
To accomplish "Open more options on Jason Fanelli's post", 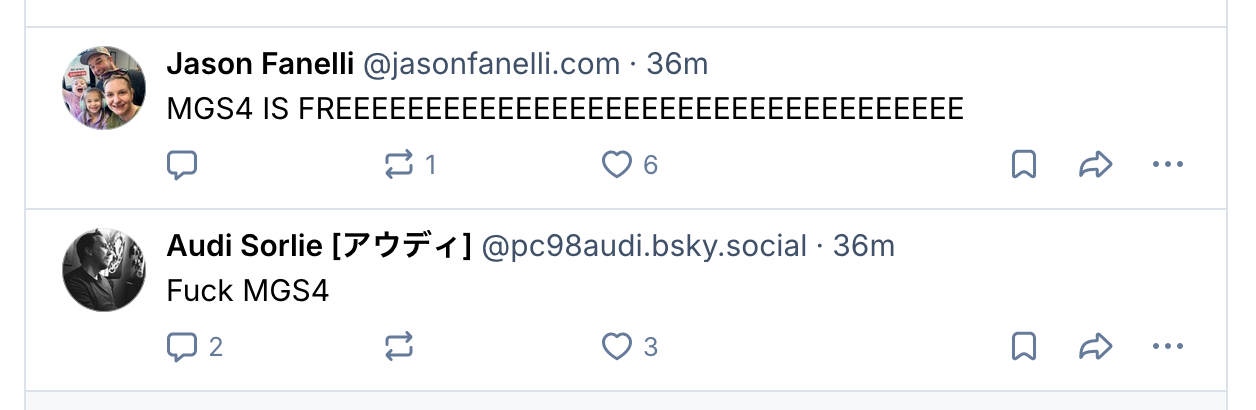I will (x=1167, y=164).
